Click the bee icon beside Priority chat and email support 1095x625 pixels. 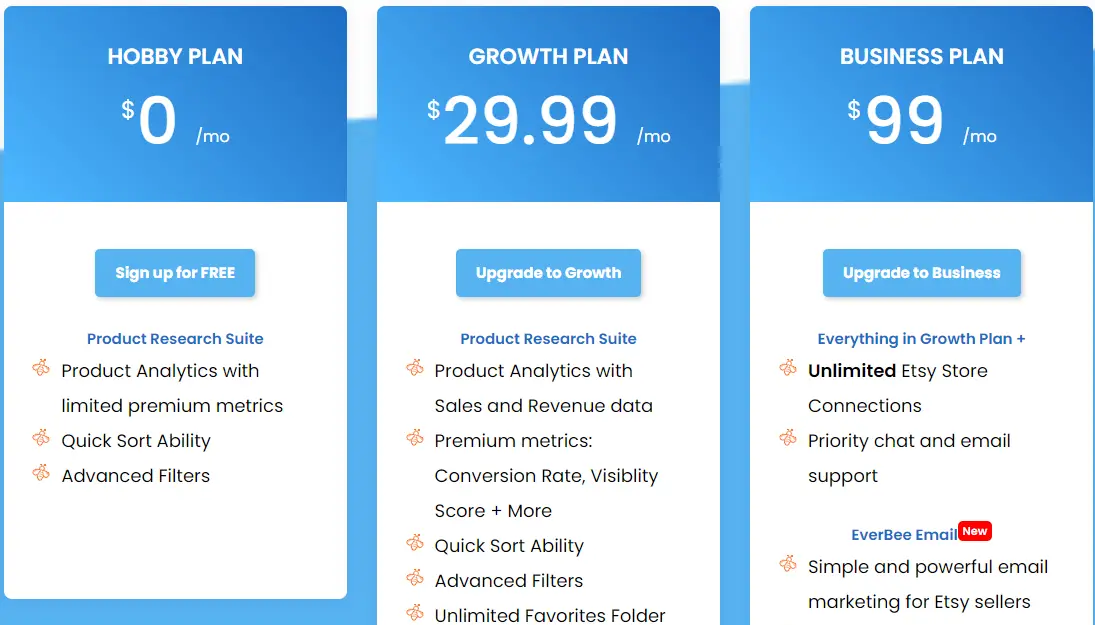point(787,440)
